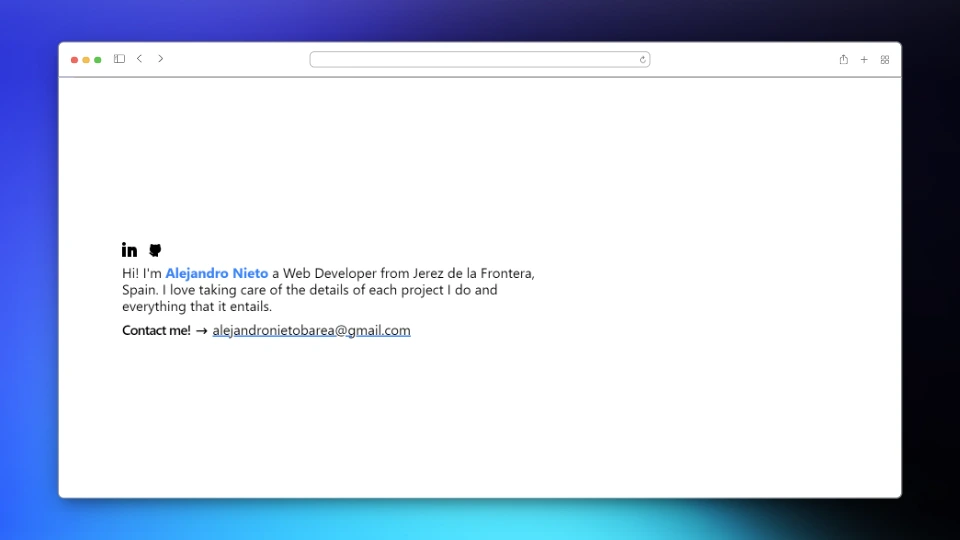Click the Alejandro Nieto name link
The width and height of the screenshot is (960, 540).
click(216, 273)
